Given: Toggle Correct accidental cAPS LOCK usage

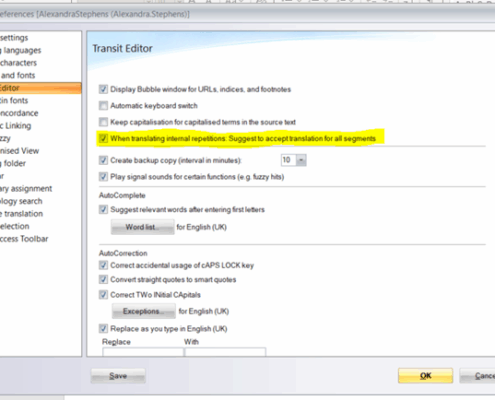Looking at the screenshot, I should point(103,265).
